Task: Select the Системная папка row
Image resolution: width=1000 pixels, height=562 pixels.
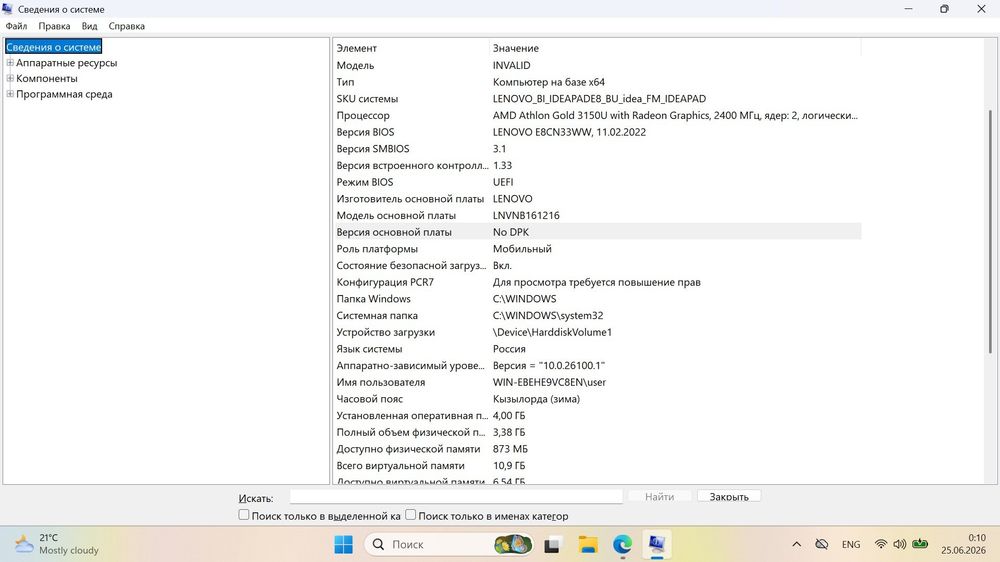Action: 598,315
